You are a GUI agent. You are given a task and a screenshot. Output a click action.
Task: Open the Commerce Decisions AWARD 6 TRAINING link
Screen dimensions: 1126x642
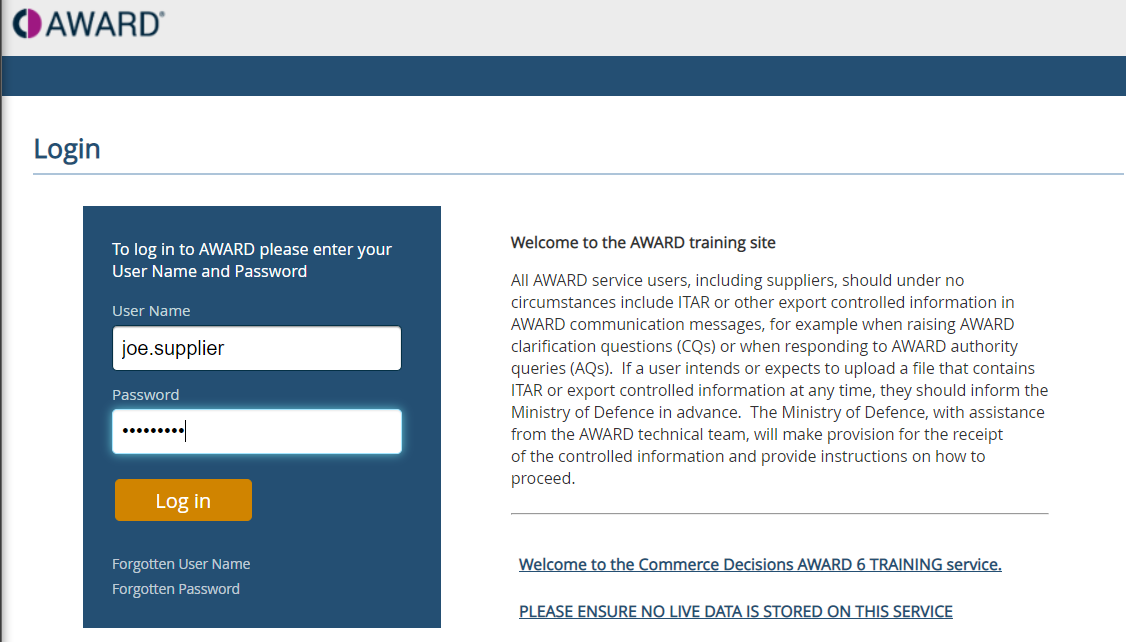(x=760, y=564)
